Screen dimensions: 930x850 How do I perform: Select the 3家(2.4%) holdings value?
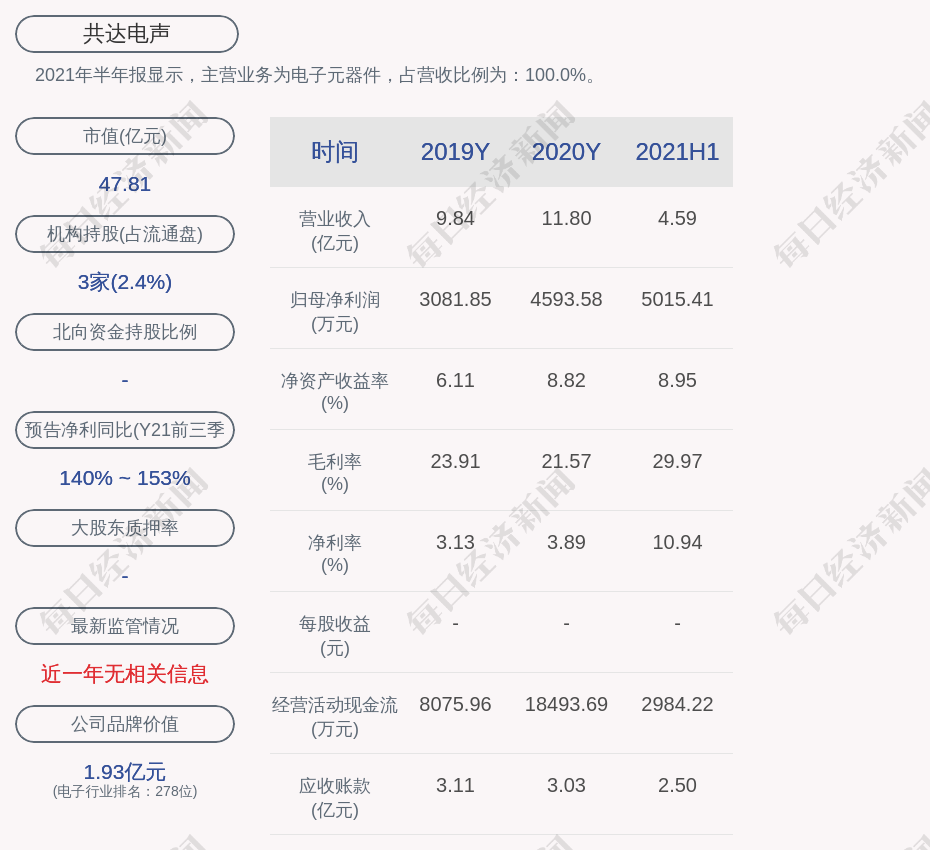click(125, 283)
